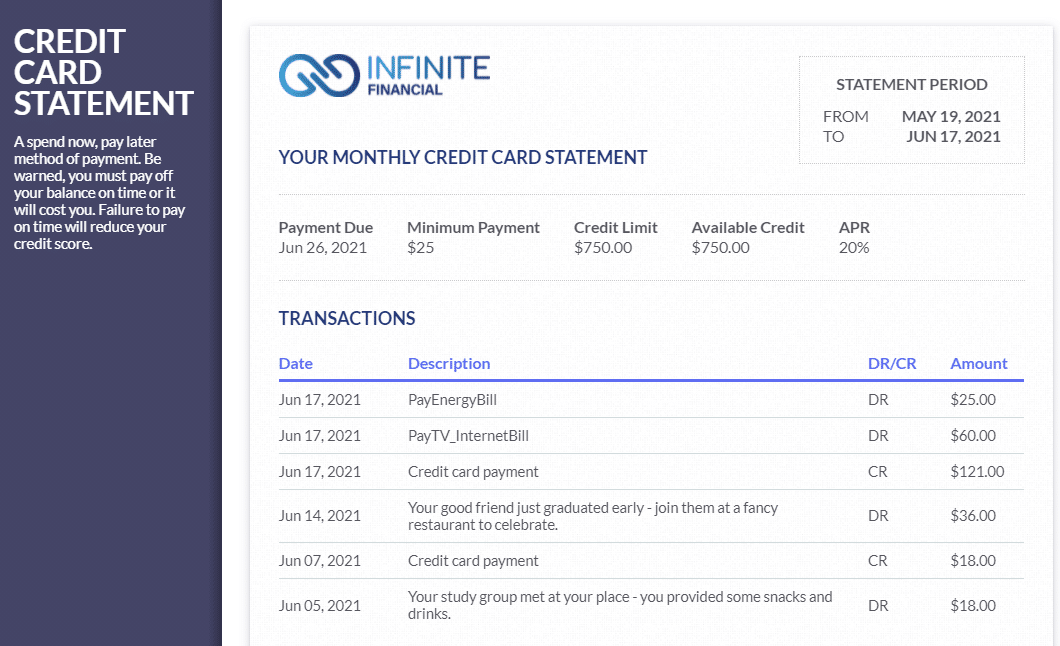The height and width of the screenshot is (646, 1060).
Task: Click the 'Description' column header
Action: point(449,364)
